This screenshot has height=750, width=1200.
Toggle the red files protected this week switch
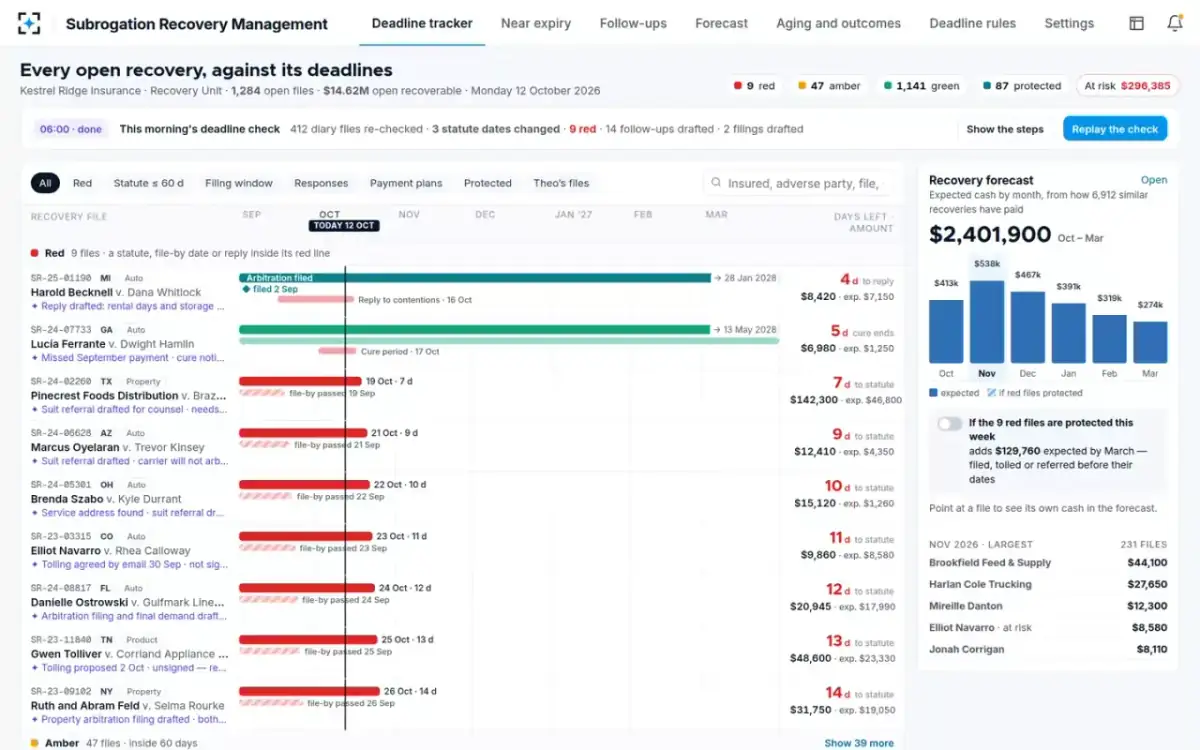pos(949,423)
